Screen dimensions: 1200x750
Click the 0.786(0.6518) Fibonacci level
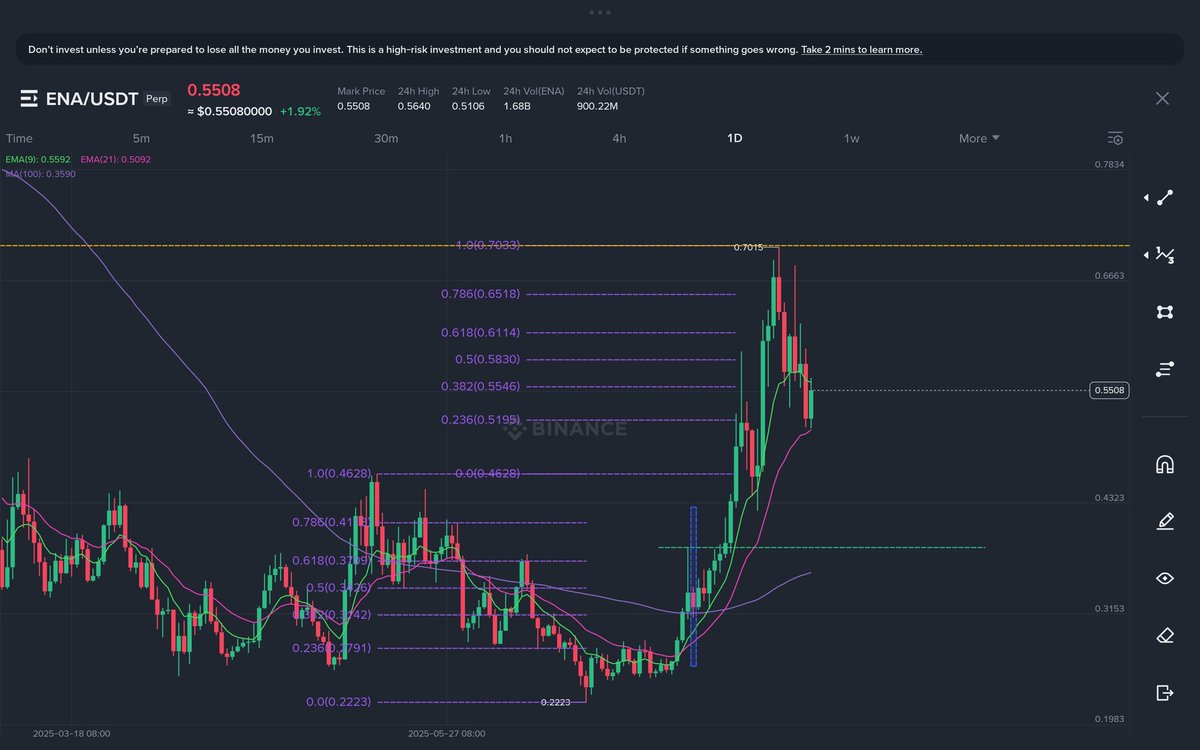480,294
